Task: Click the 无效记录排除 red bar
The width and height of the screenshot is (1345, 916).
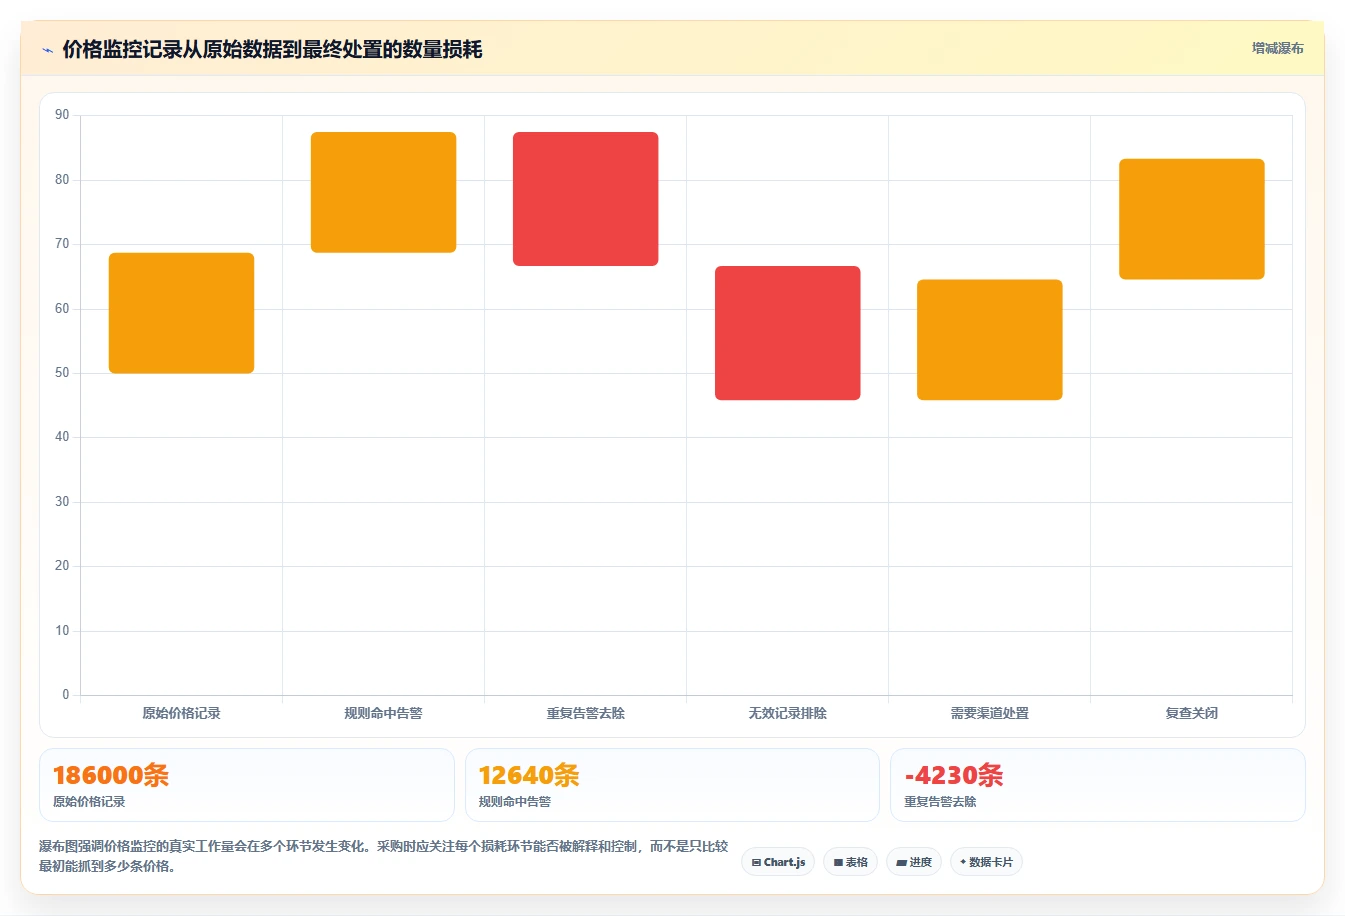Action: pyautogui.click(x=787, y=333)
